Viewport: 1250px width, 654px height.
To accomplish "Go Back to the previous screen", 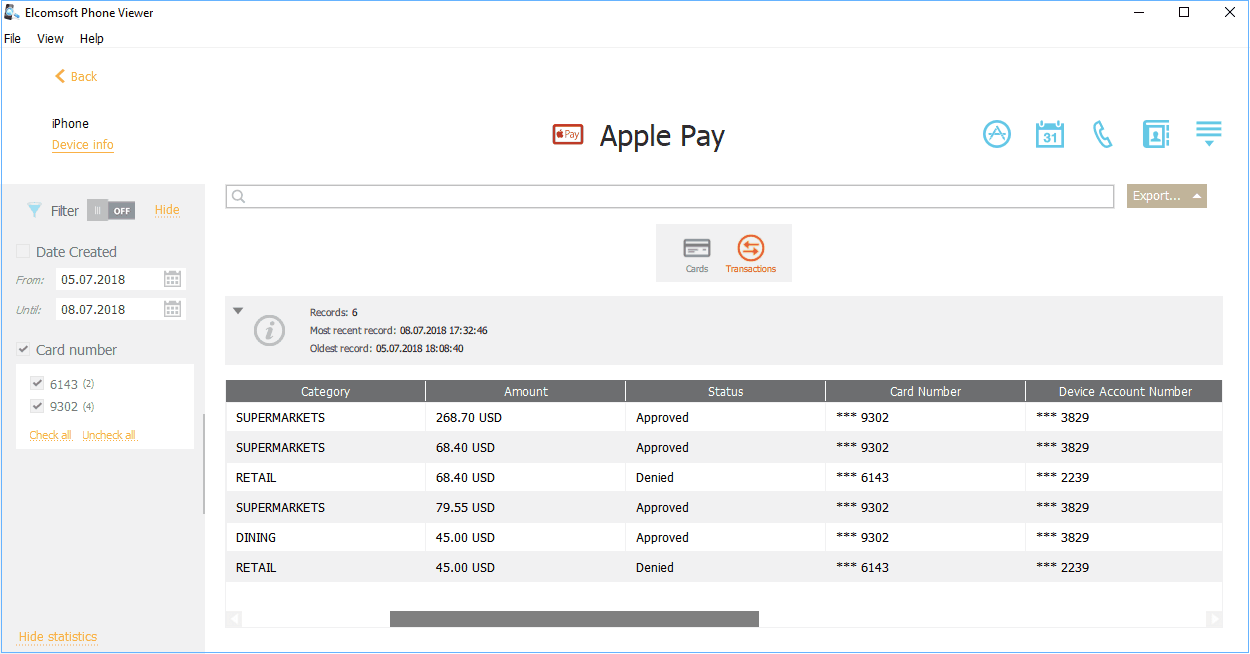I will click(x=76, y=77).
